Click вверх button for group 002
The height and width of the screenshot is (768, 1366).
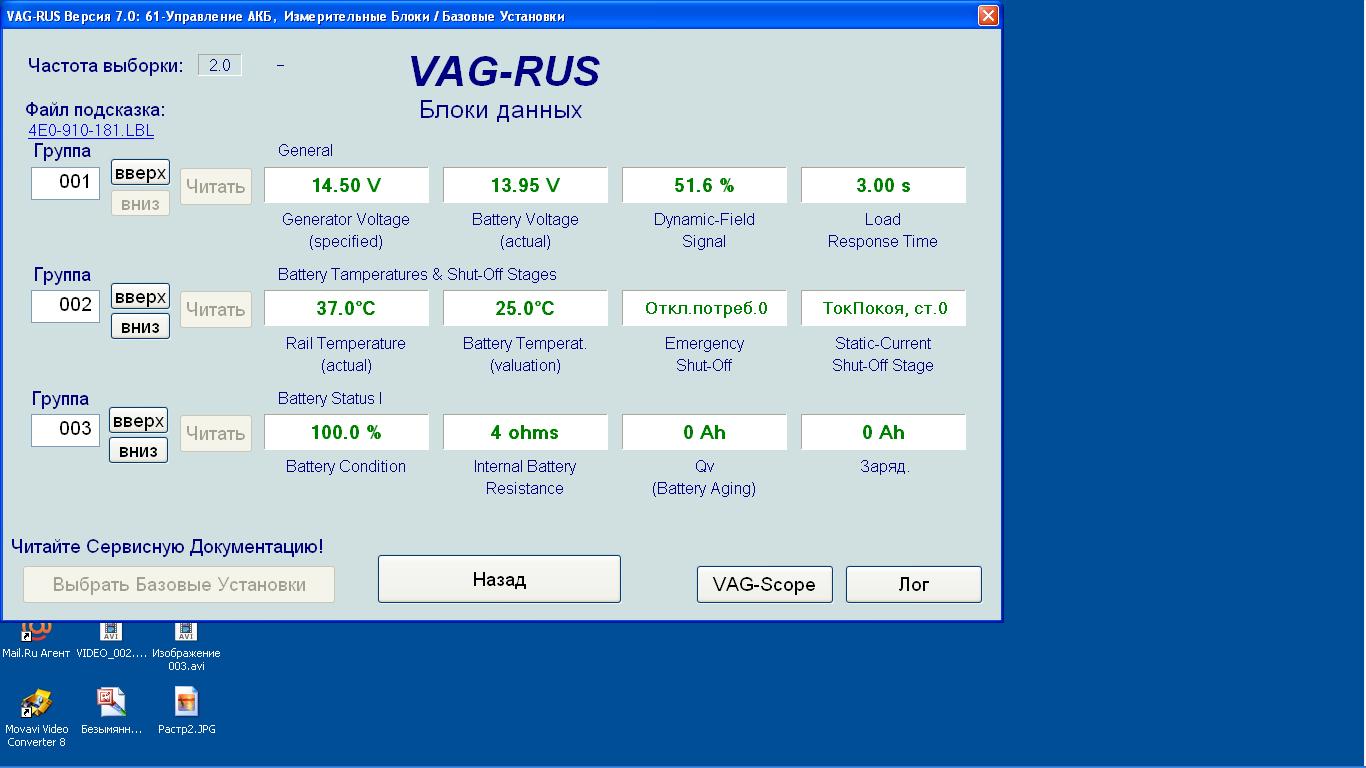pyautogui.click(x=140, y=297)
